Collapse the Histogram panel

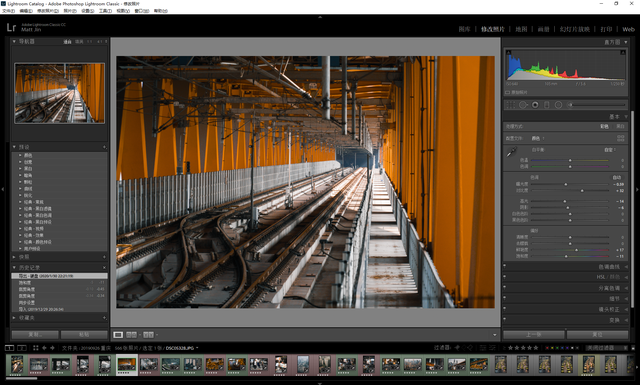[626, 42]
